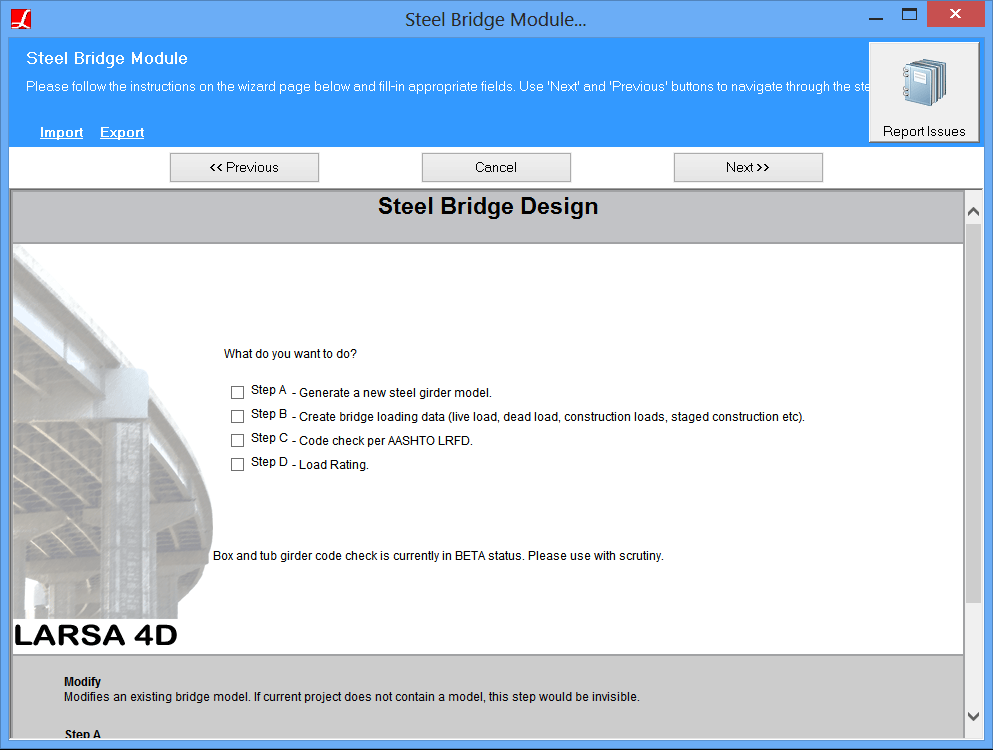The image size is (993, 750).
Task: Open the Import link
Action: tap(61, 132)
